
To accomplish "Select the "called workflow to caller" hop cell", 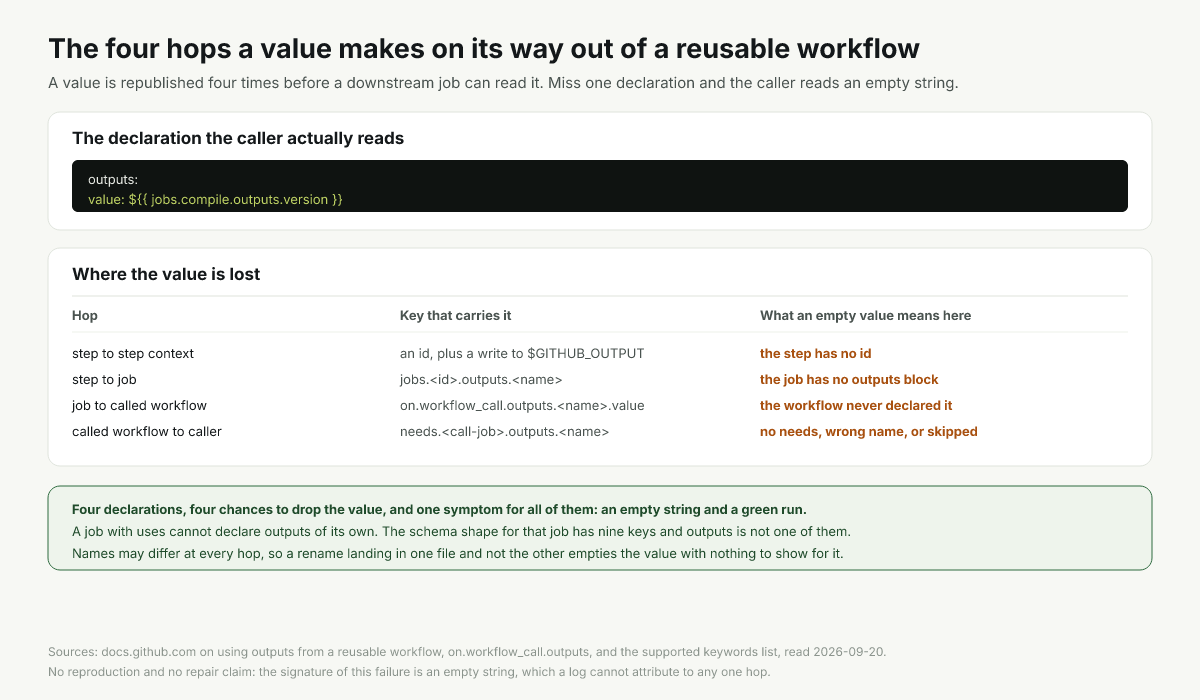I will click(x=147, y=431).
